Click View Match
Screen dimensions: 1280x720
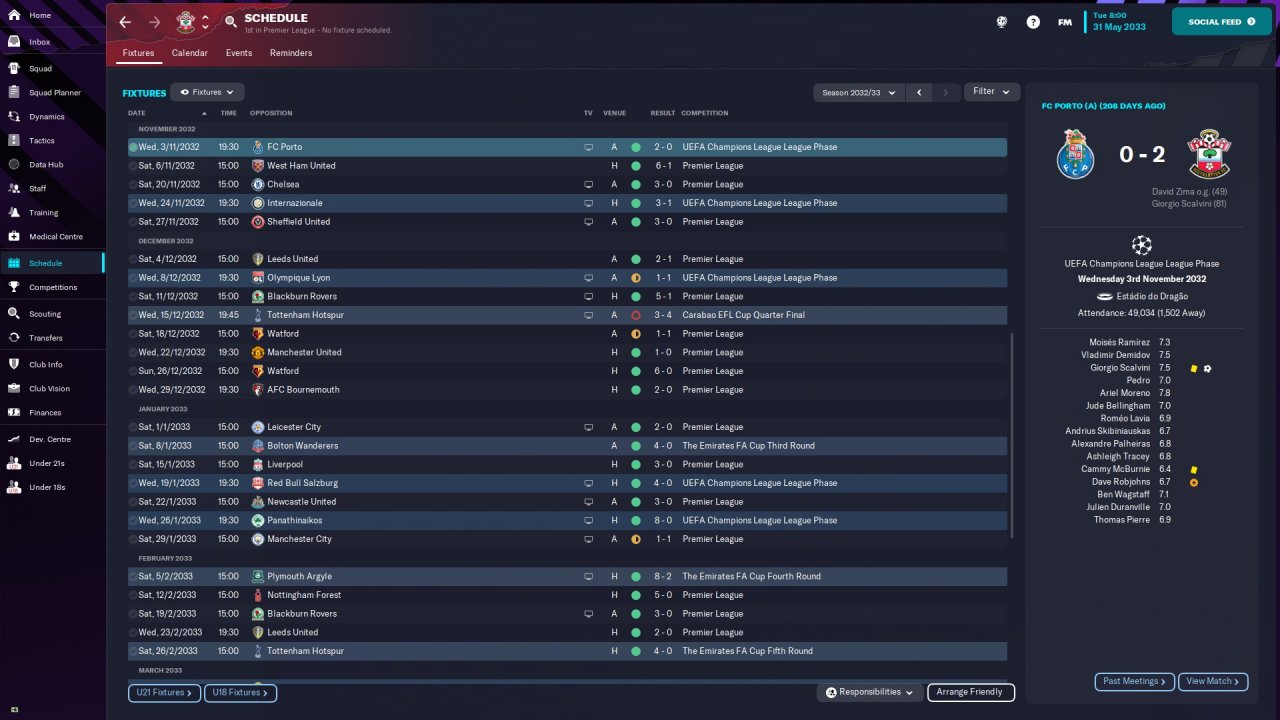pos(1213,681)
